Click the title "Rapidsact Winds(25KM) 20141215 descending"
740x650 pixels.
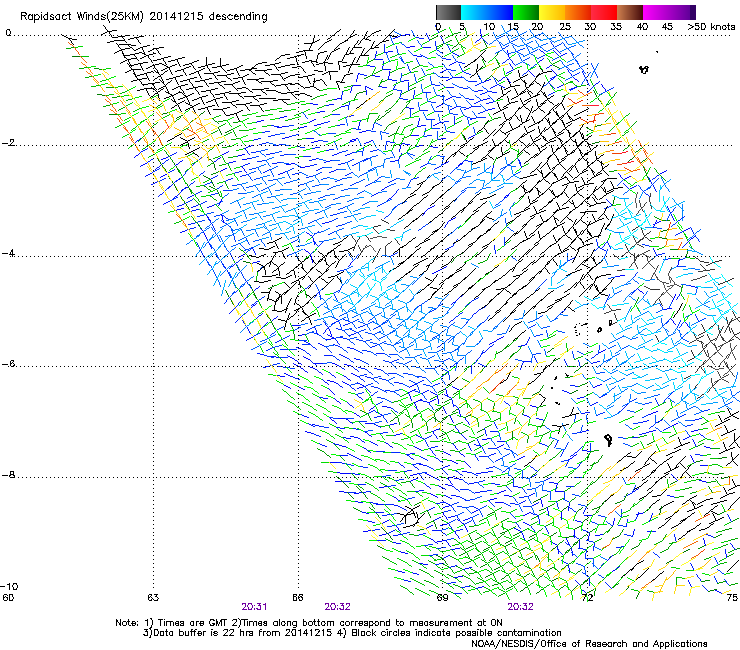point(143,17)
